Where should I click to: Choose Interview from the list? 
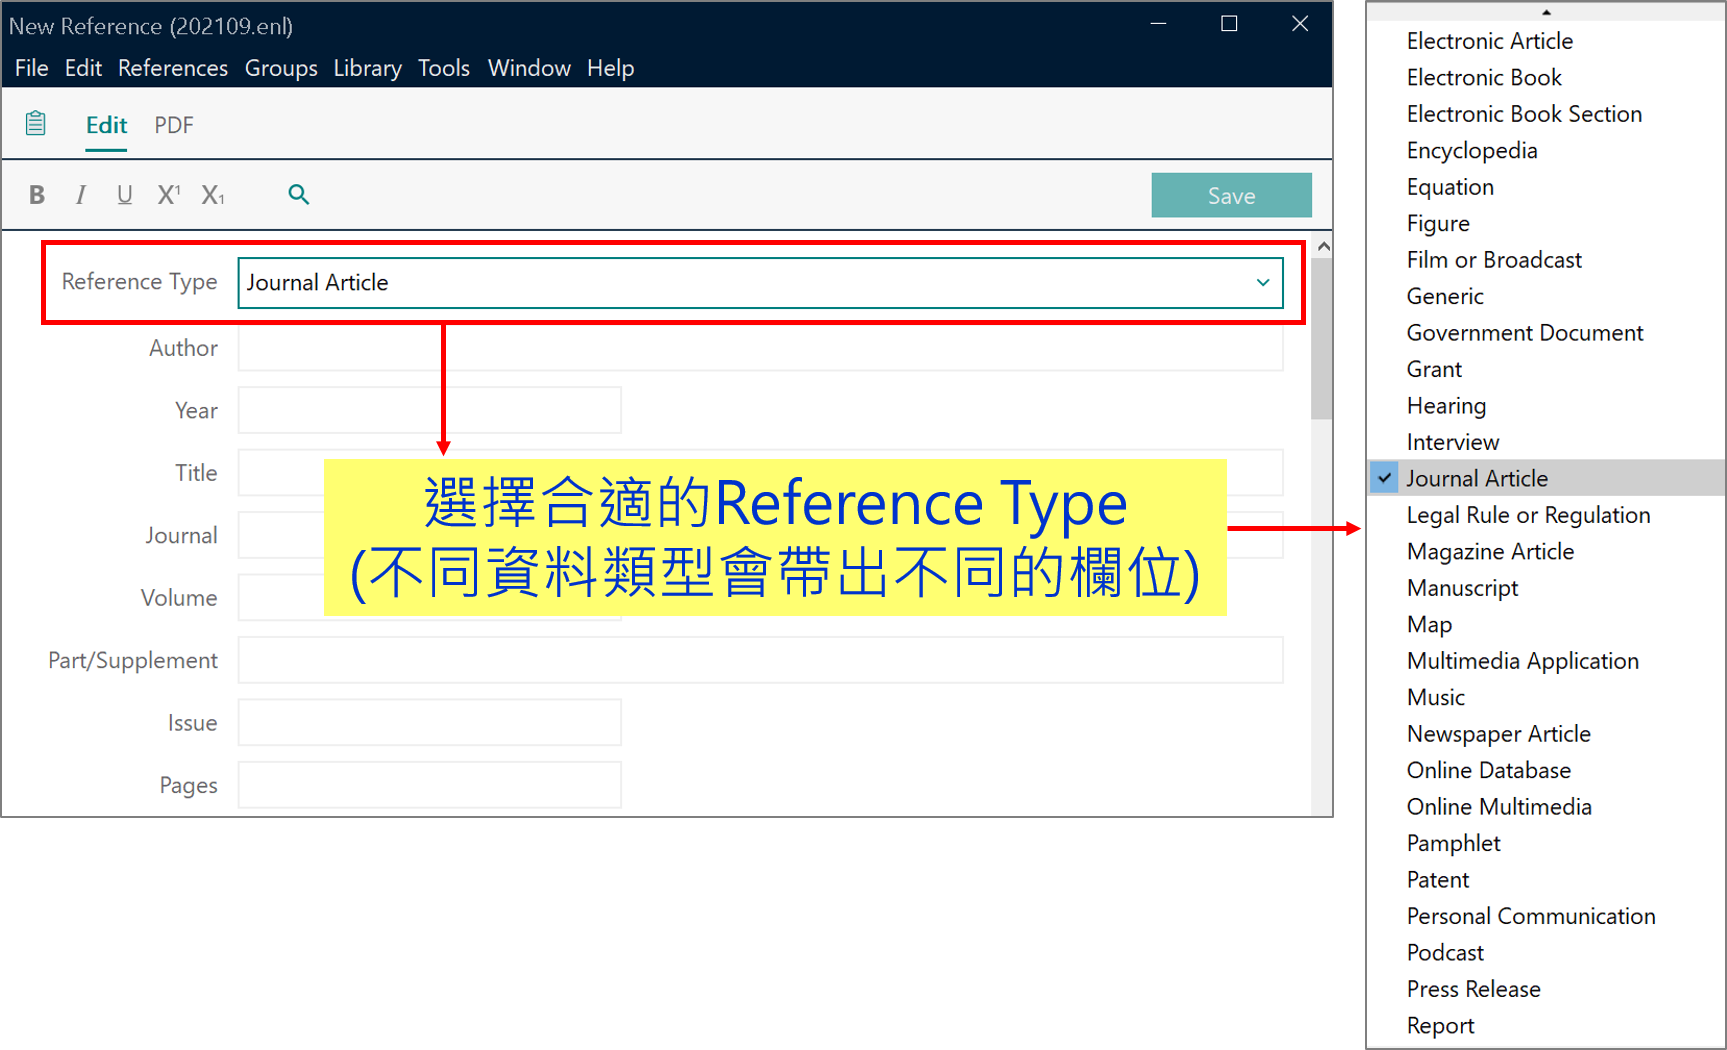1452,442
